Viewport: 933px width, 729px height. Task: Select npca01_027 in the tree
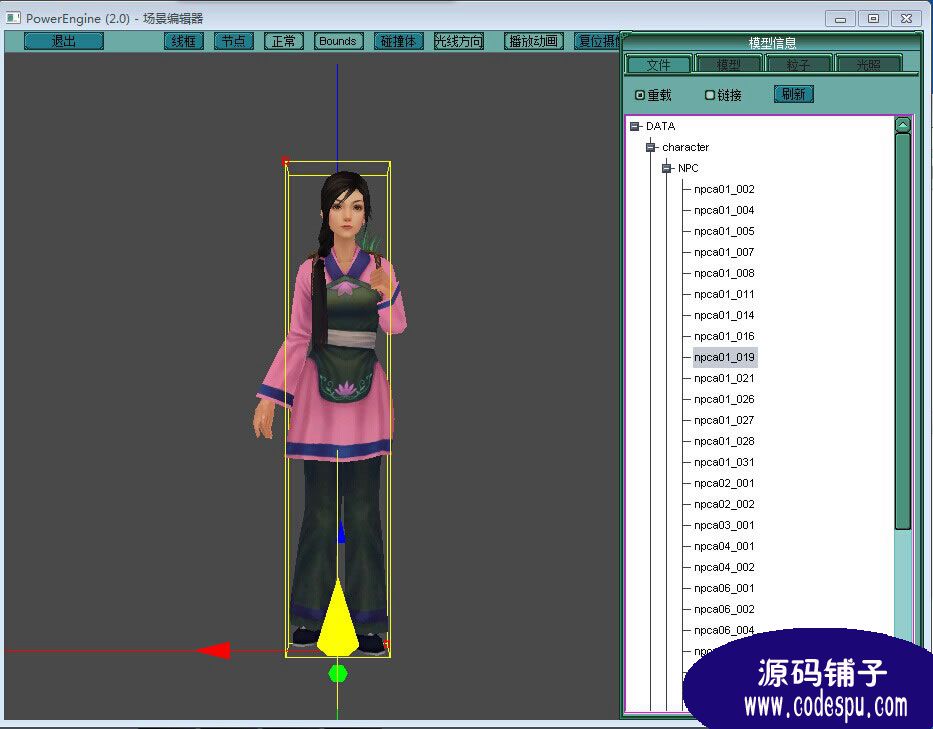pos(724,420)
